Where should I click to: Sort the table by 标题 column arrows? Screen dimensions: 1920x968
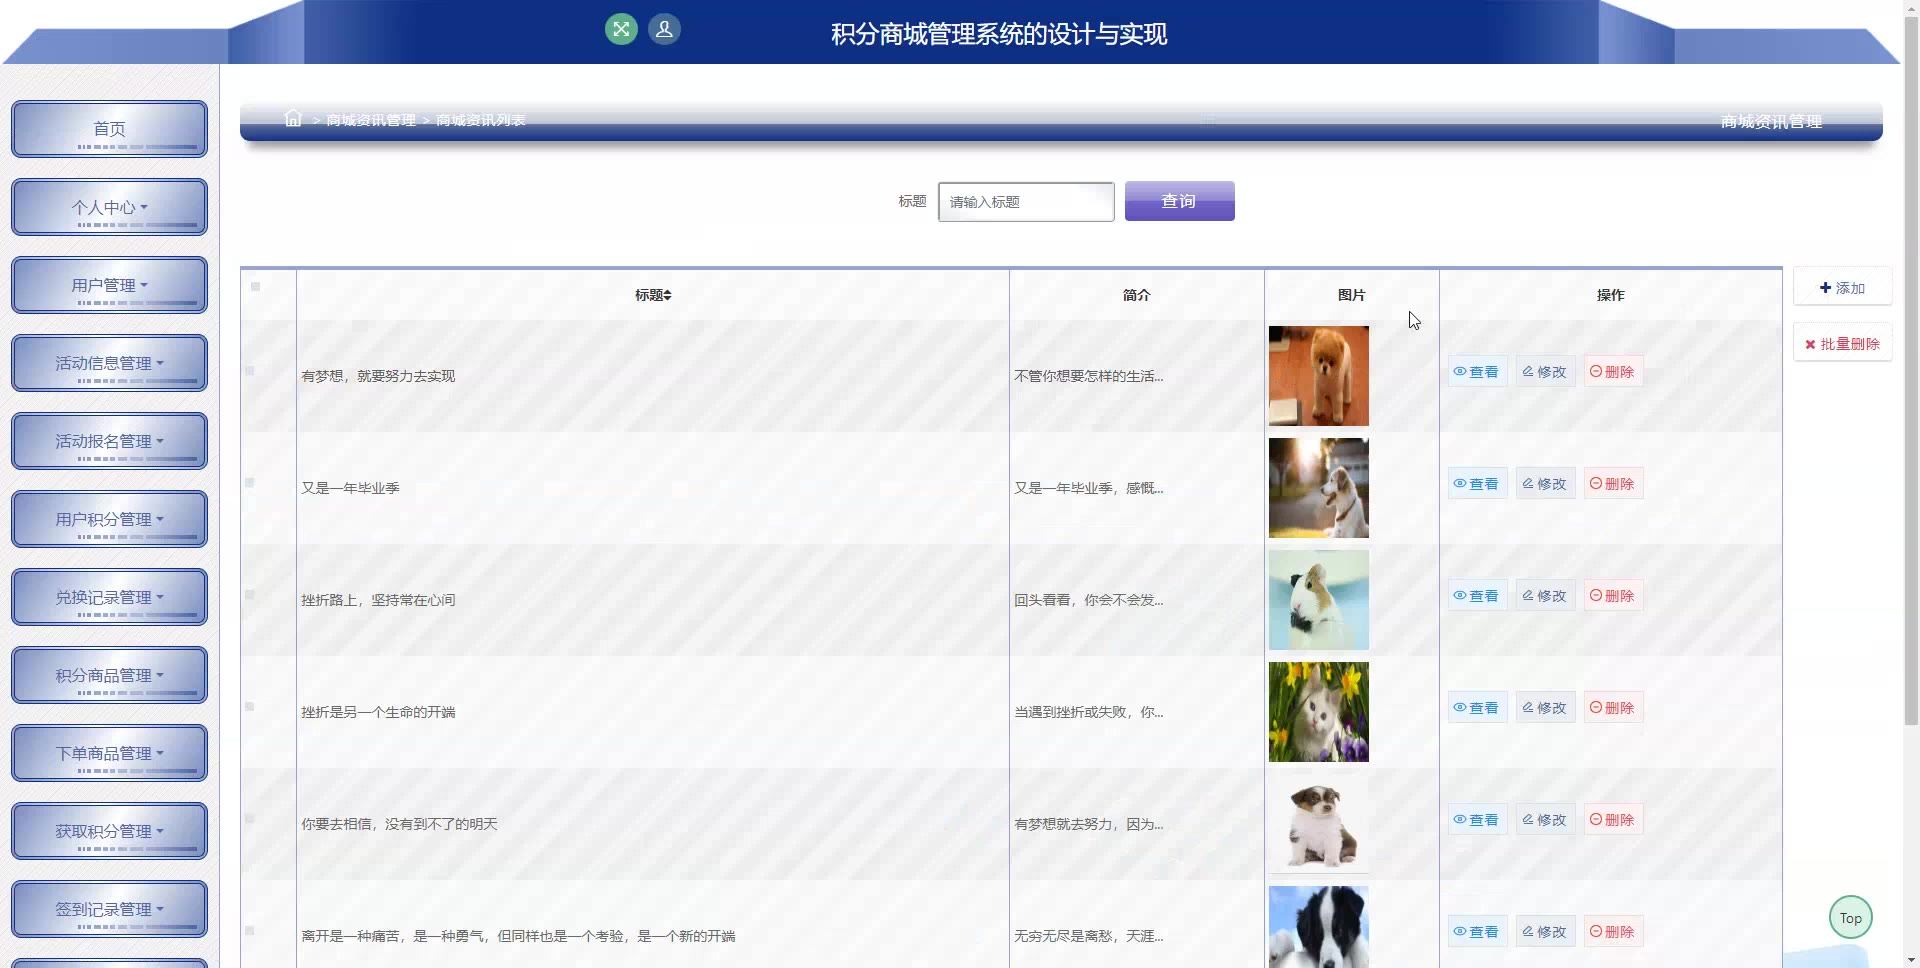667,295
